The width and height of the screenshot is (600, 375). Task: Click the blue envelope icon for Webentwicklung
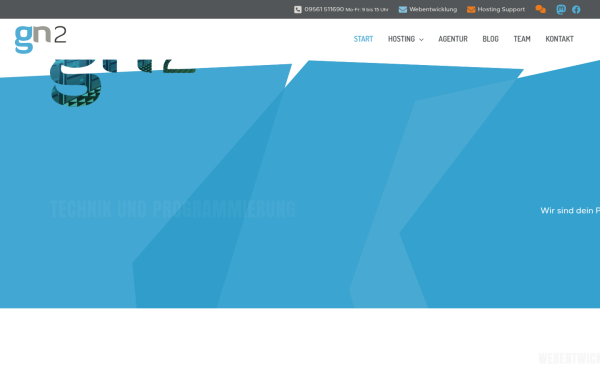pos(403,10)
